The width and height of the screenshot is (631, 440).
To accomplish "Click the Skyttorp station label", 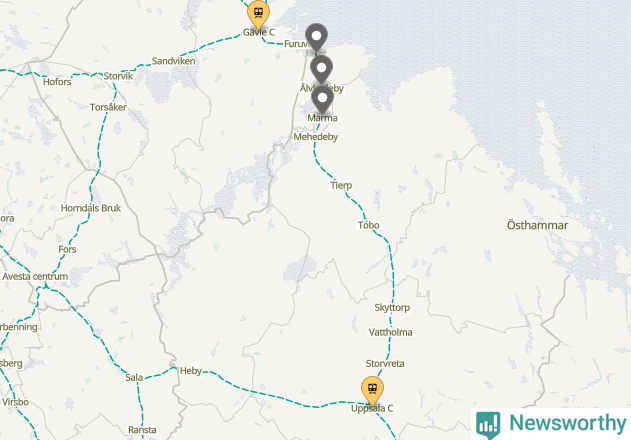I will click(392, 308).
